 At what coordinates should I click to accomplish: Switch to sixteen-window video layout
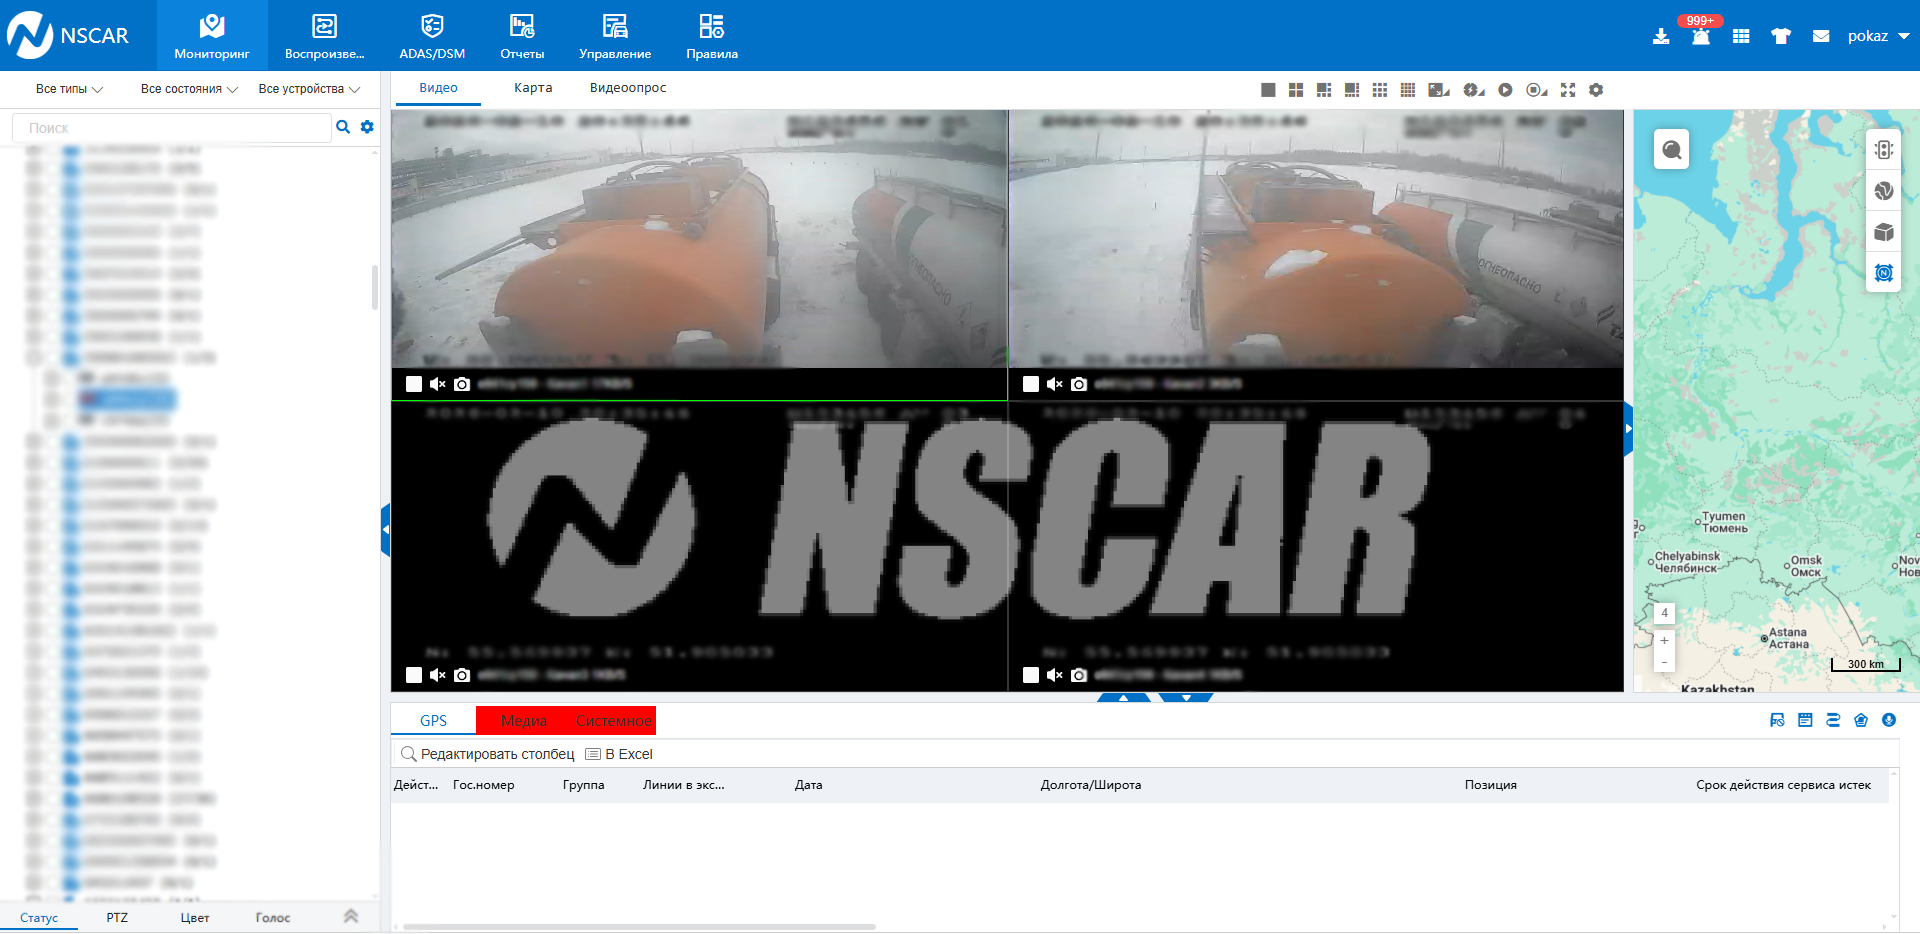pyautogui.click(x=1408, y=90)
